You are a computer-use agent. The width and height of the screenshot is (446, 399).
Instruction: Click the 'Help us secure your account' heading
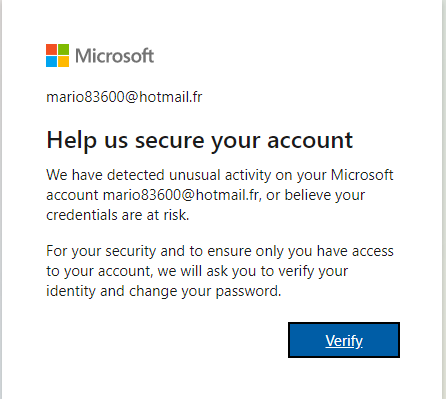coord(199,141)
